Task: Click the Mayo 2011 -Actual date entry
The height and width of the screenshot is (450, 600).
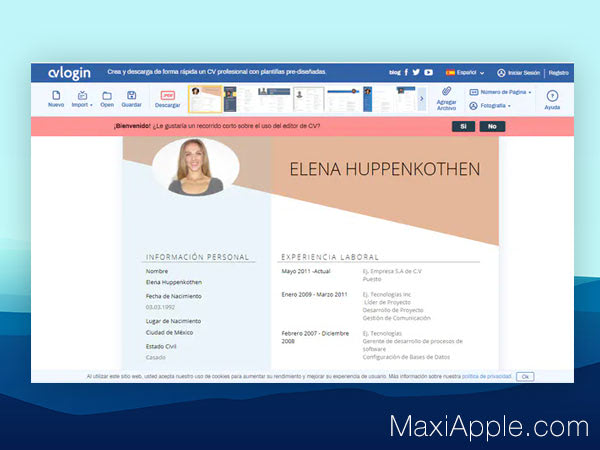Action: [306, 271]
